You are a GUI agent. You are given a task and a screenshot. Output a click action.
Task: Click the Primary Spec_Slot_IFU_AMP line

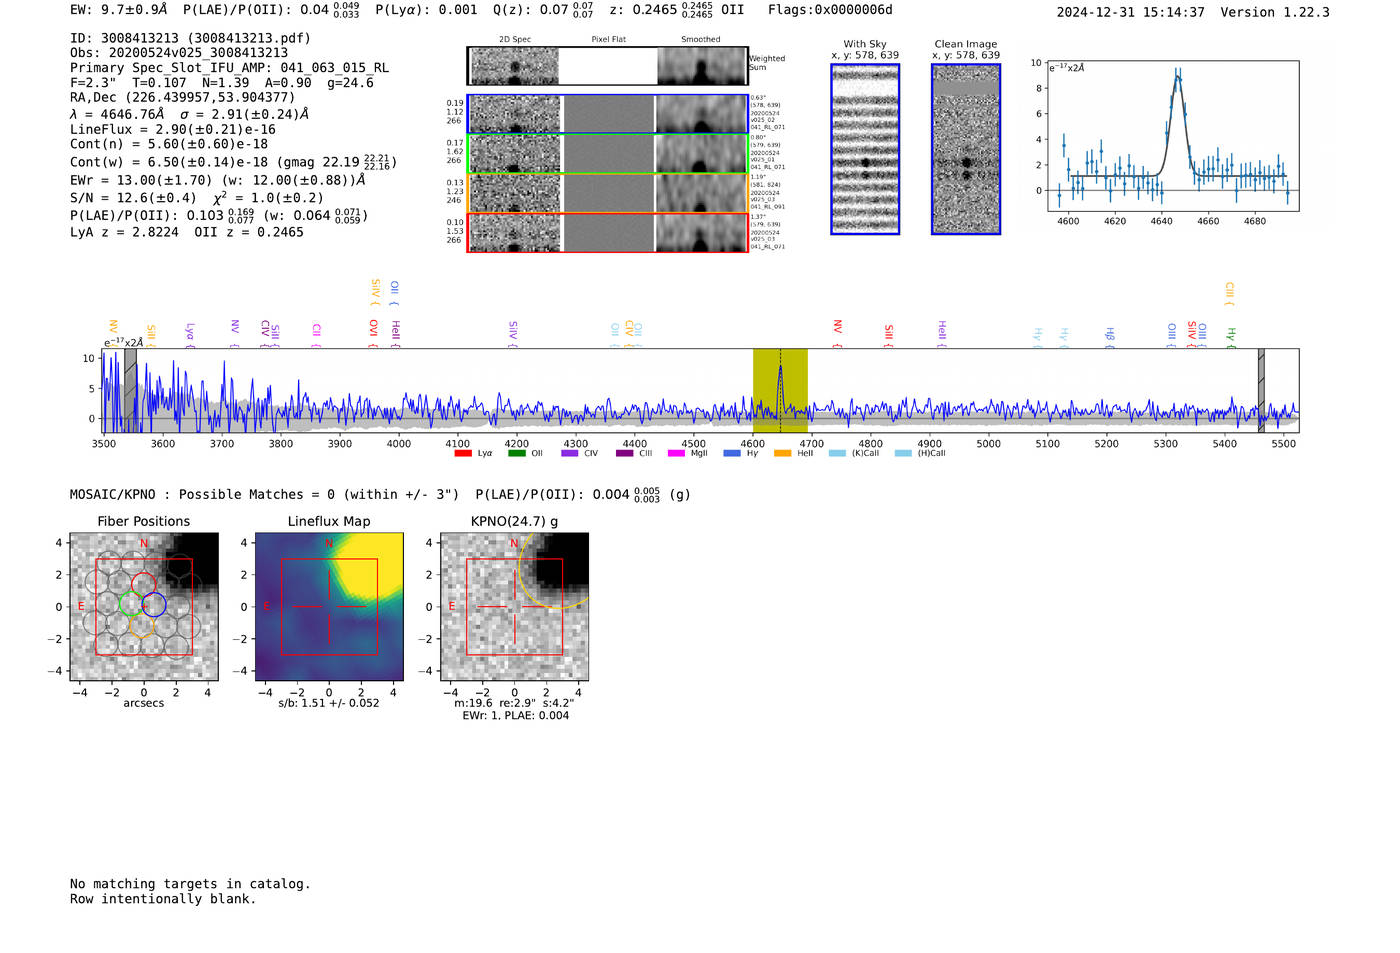click(230, 68)
